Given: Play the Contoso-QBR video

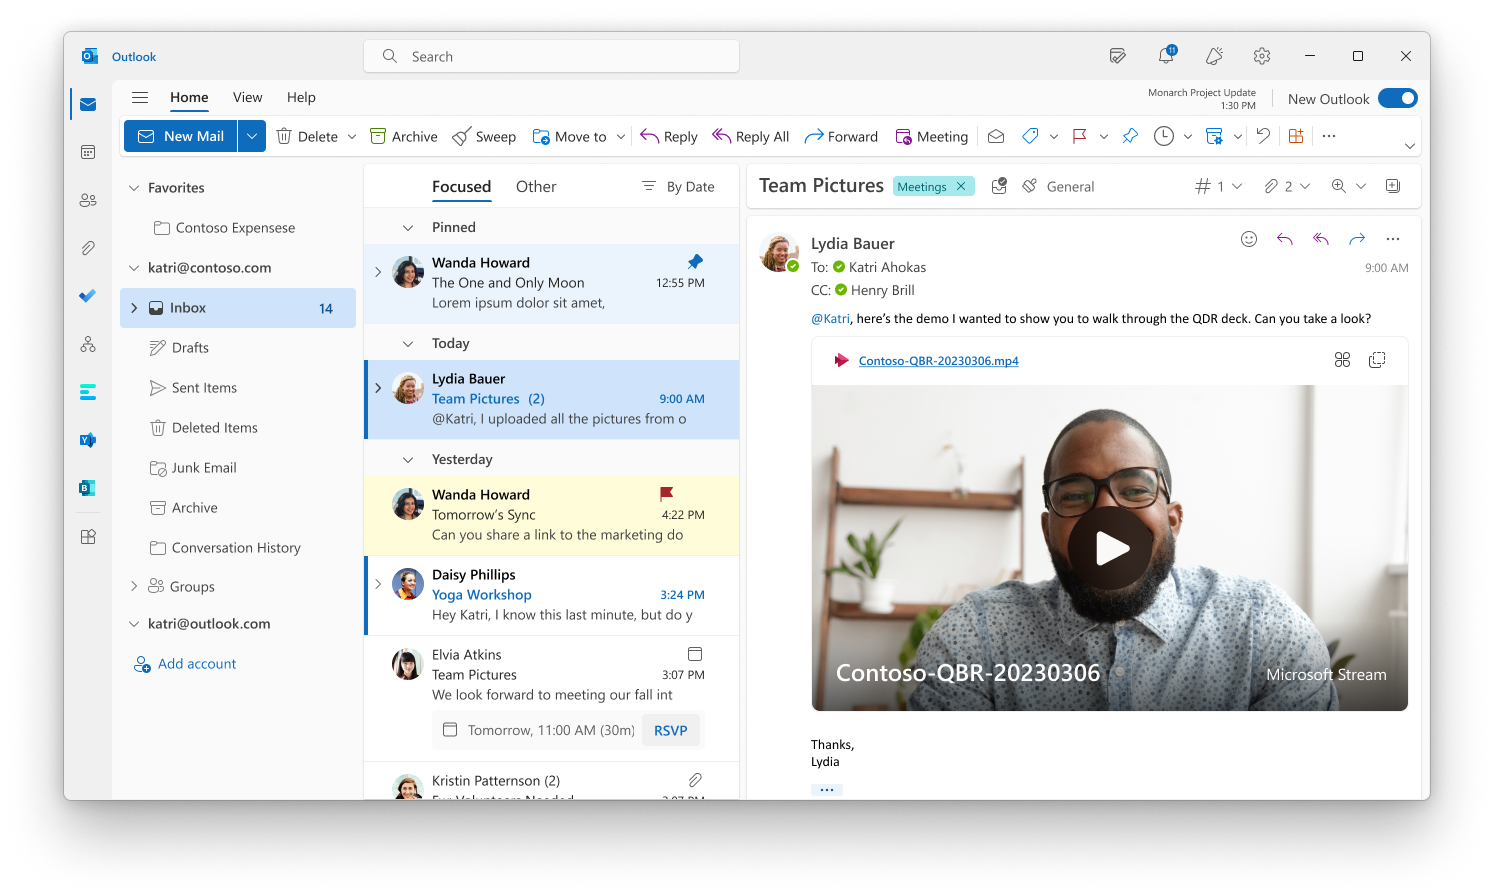Looking at the screenshot, I should 1110,548.
